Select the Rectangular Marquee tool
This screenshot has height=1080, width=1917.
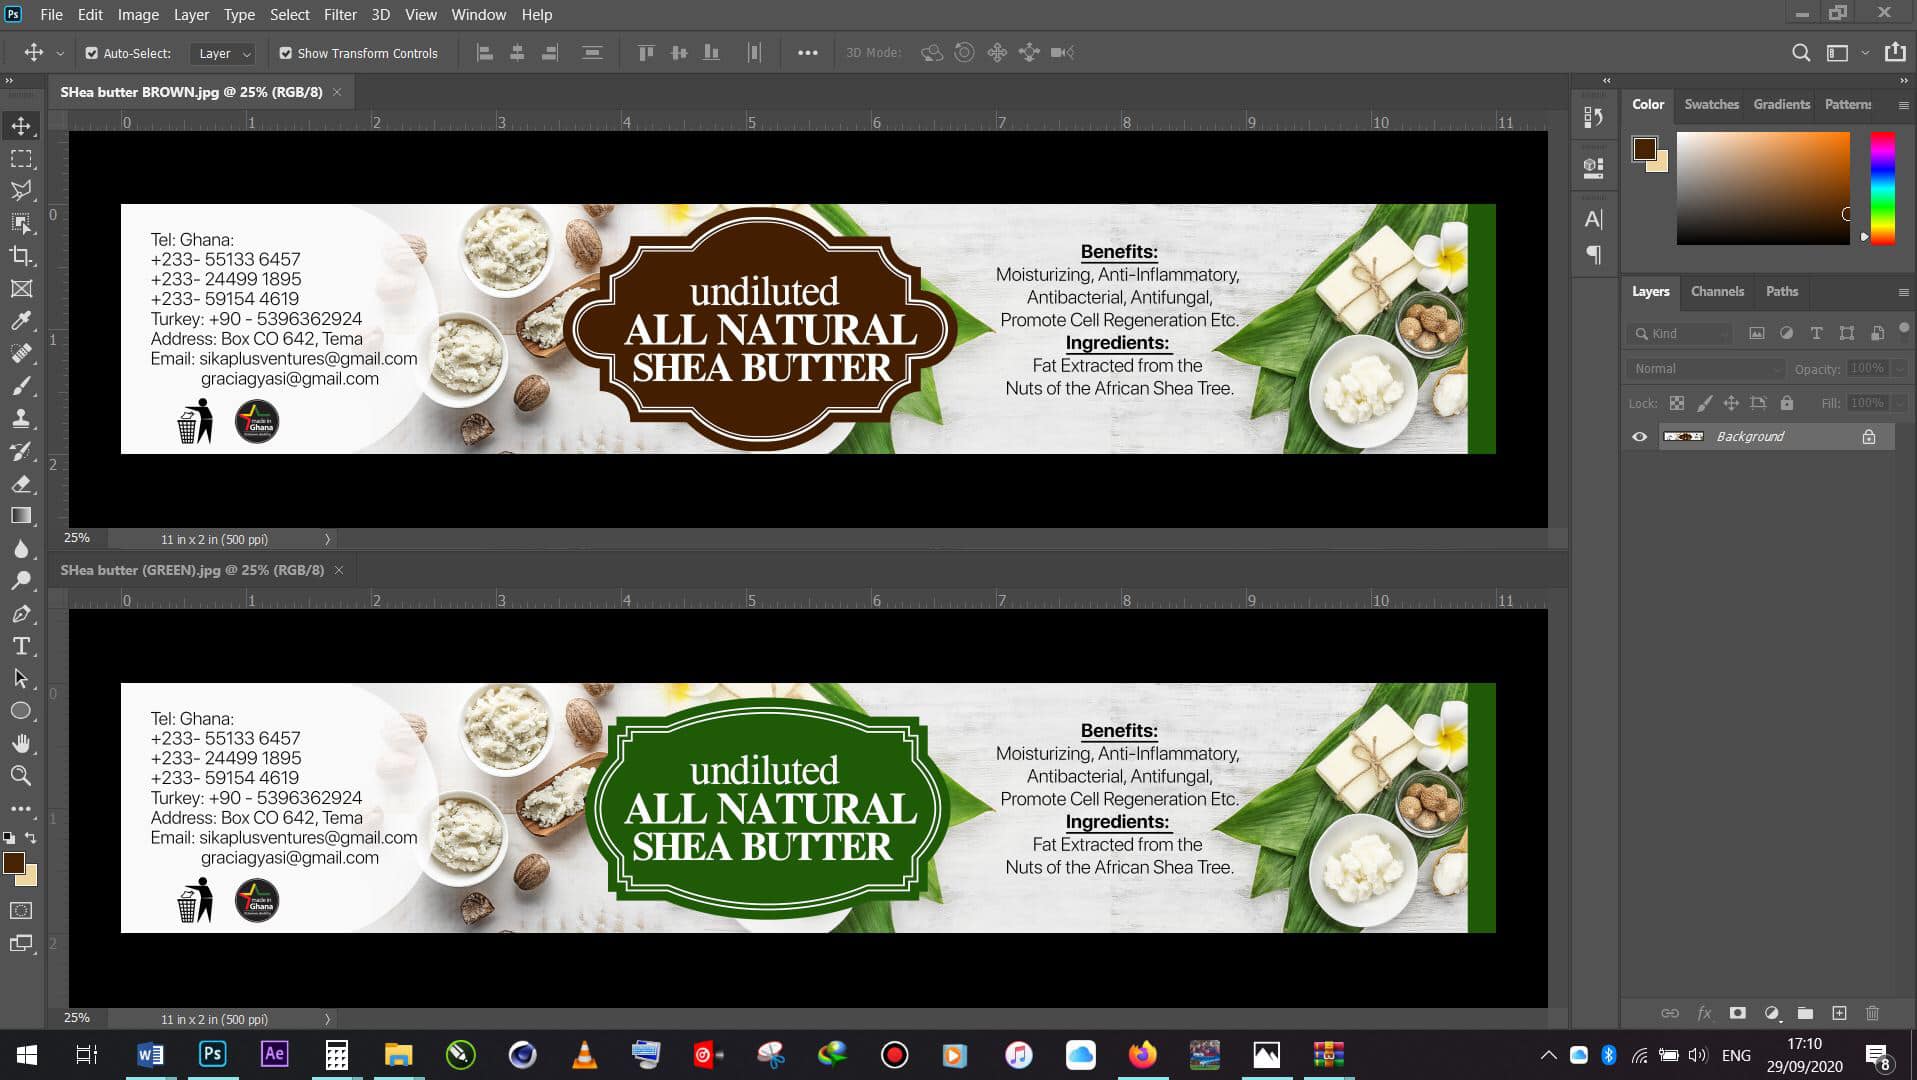pos(21,159)
